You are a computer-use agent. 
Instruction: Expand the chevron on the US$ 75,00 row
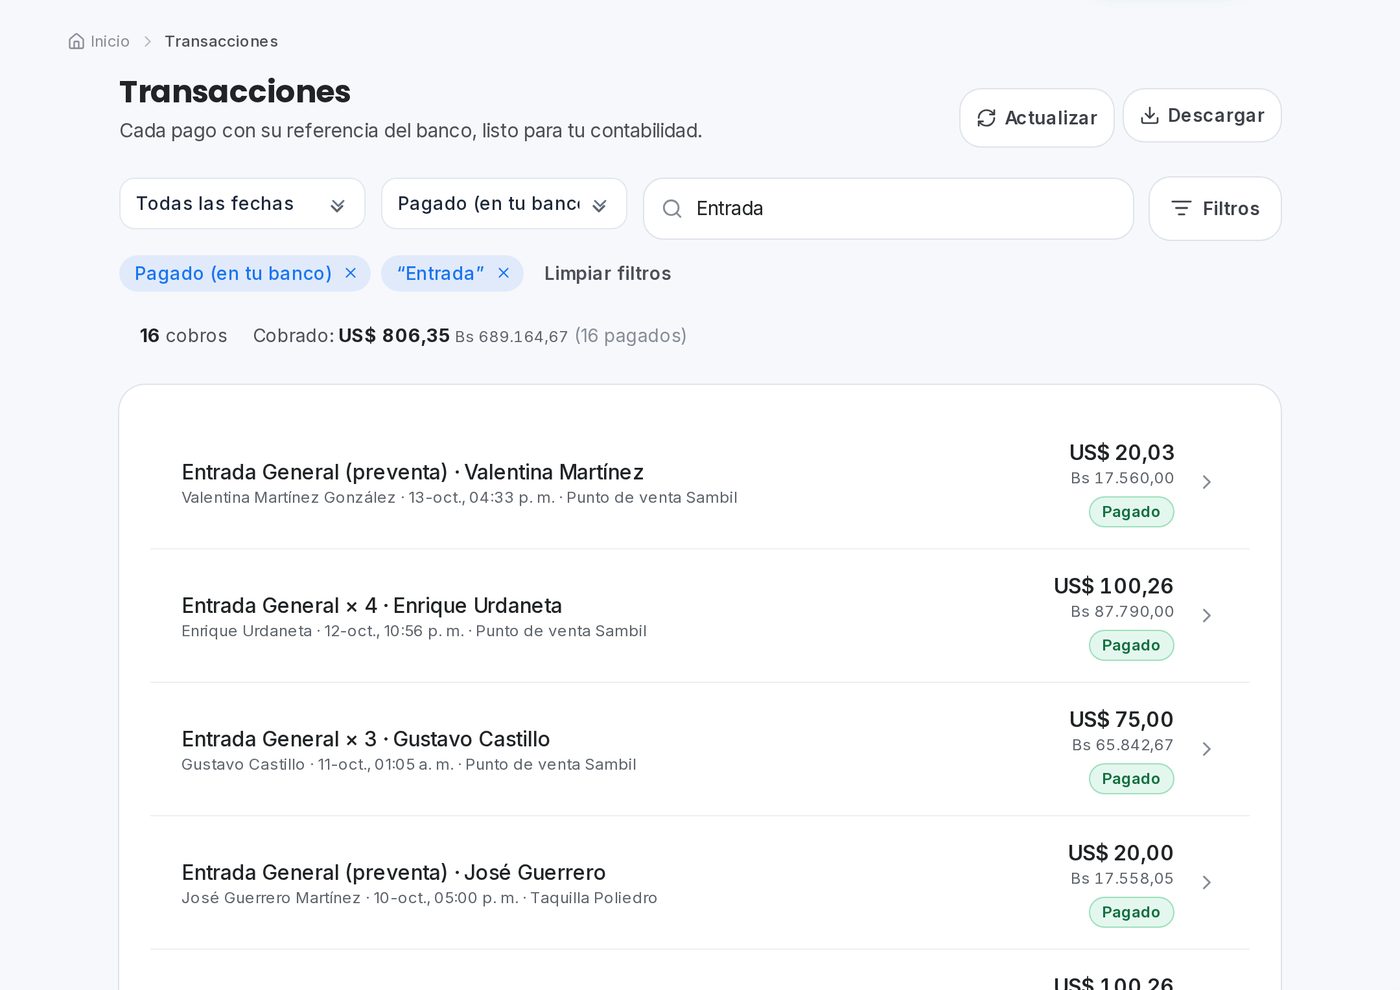point(1207,749)
